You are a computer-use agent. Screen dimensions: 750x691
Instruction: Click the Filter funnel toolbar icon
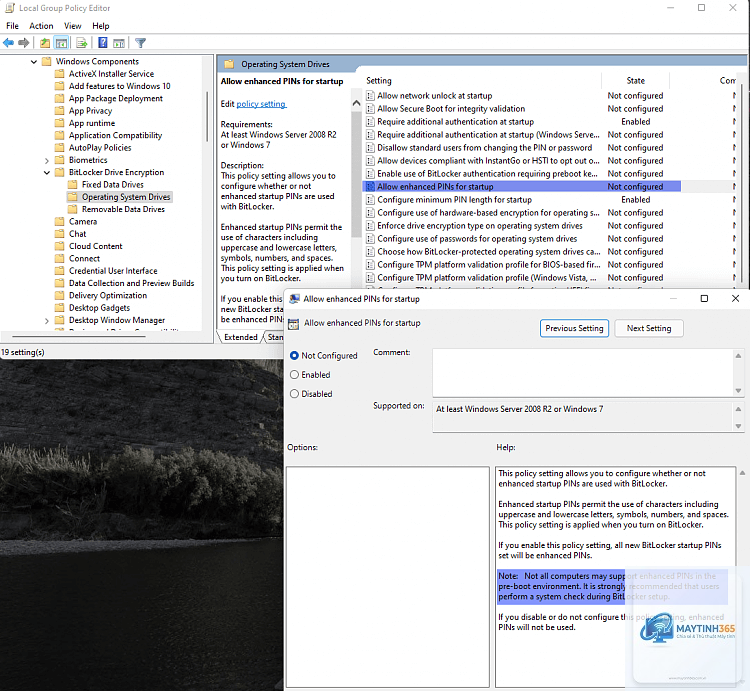[140, 43]
